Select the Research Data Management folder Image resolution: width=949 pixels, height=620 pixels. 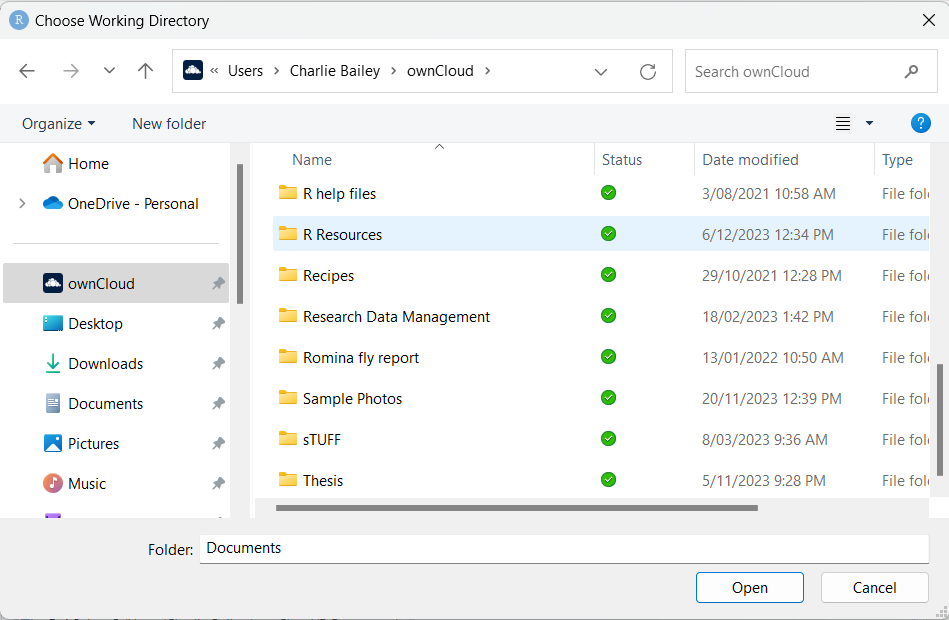(396, 317)
